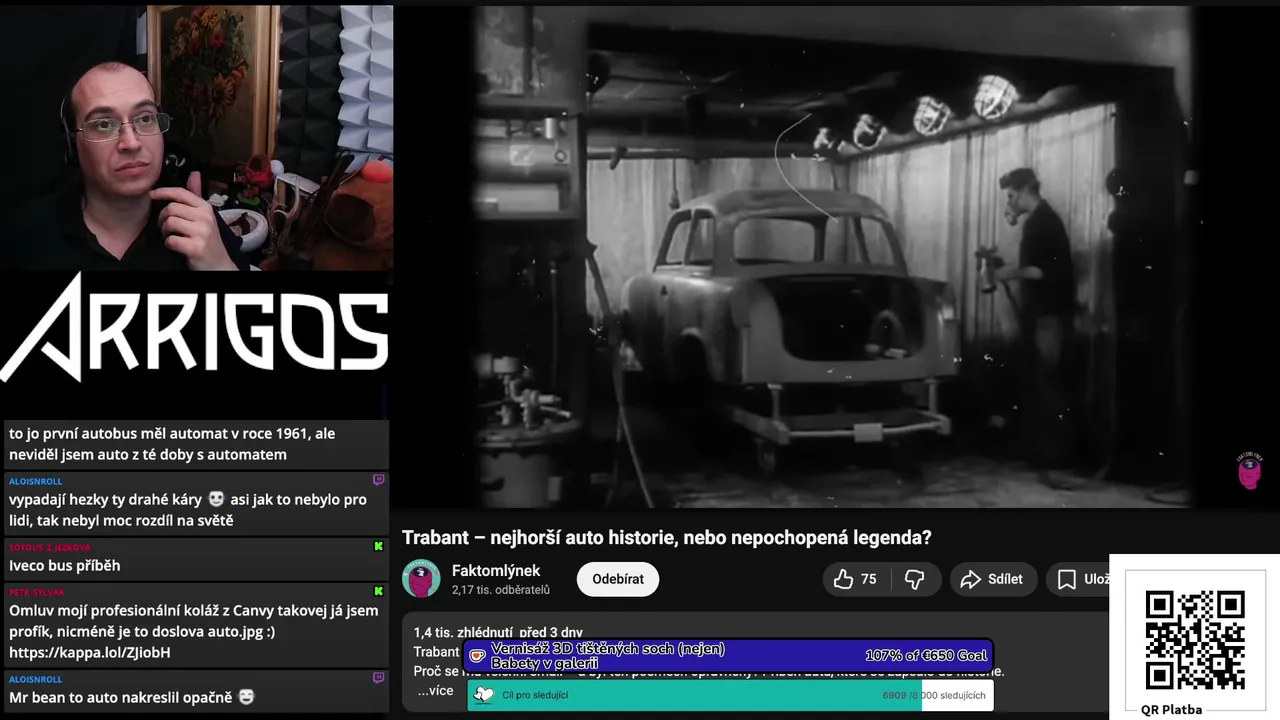Click the Trabant video title text
The image size is (1280, 720).
point(666,537)
